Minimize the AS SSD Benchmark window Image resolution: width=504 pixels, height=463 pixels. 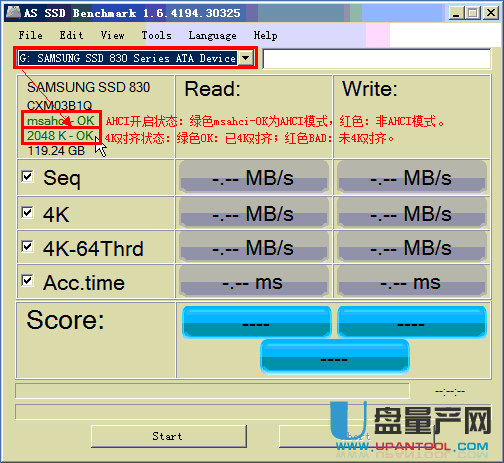(x=456, y=13)
